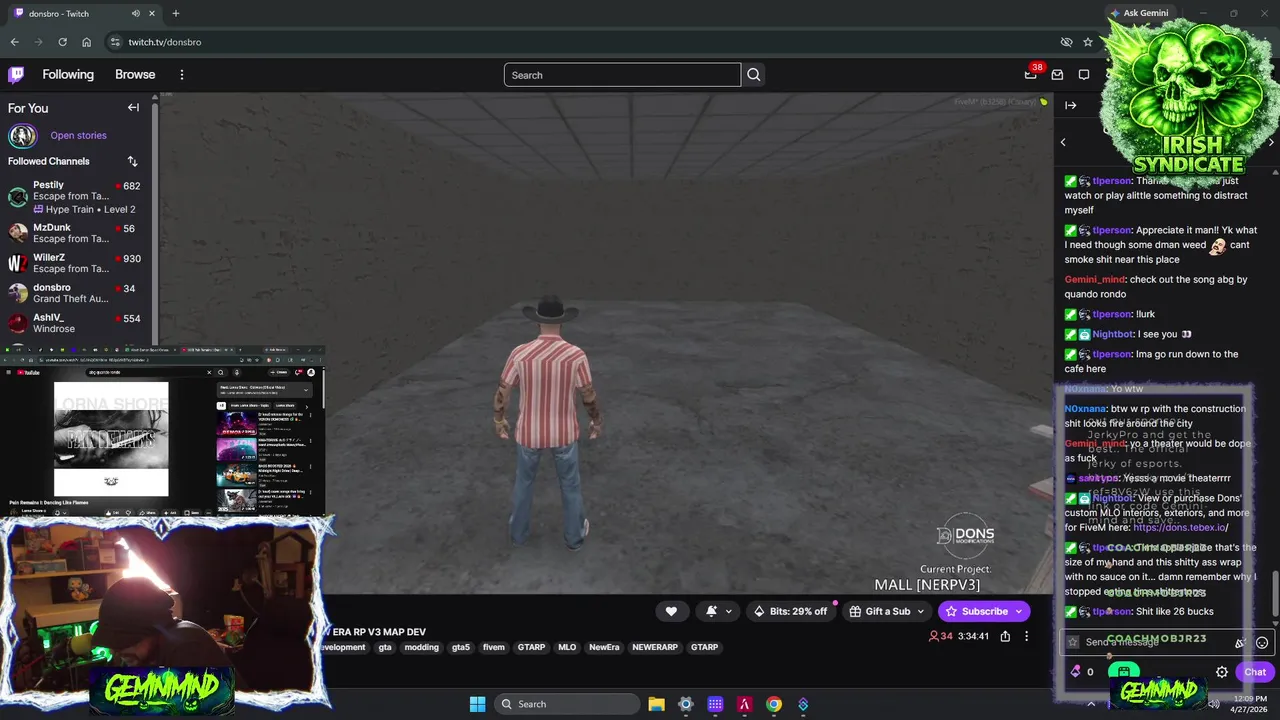The image size is (1280, 720).
Task: Show next pinned chat item arrow
Action: pyautogui.click(x=1271, y=142)
